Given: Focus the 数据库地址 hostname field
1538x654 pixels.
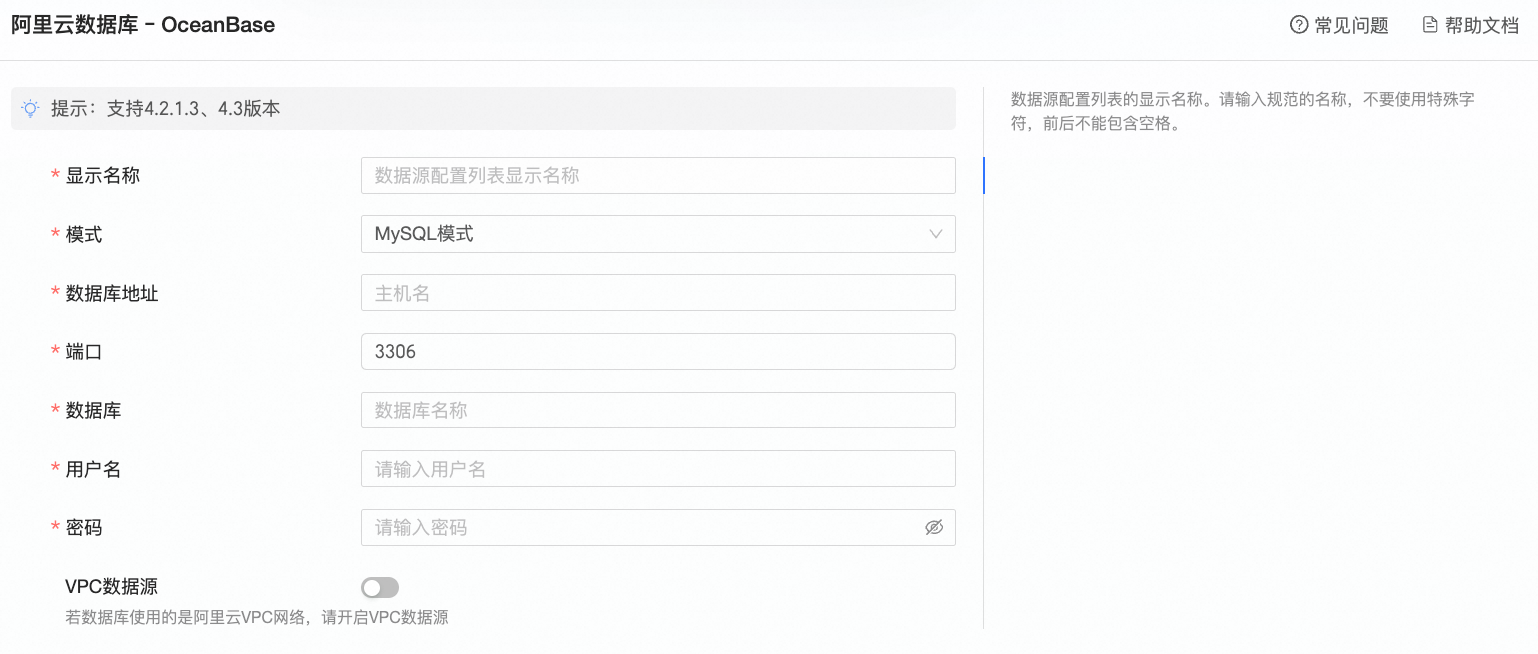Looking at the screenshot, I should click(x=658, y=293).
